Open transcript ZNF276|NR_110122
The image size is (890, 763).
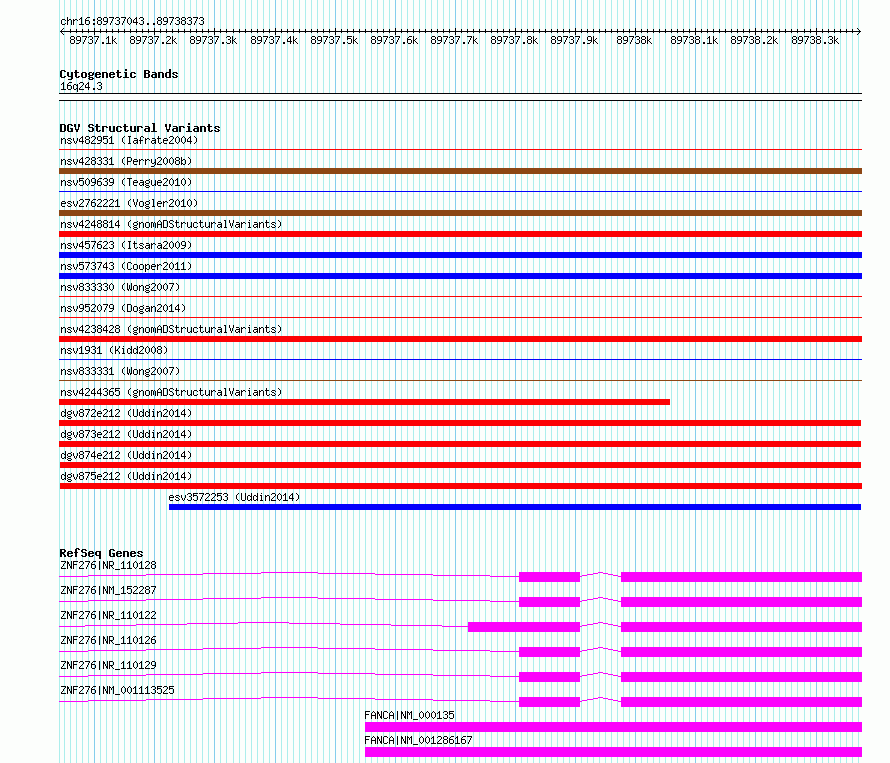pyautogui.click(x=108, y=615)
